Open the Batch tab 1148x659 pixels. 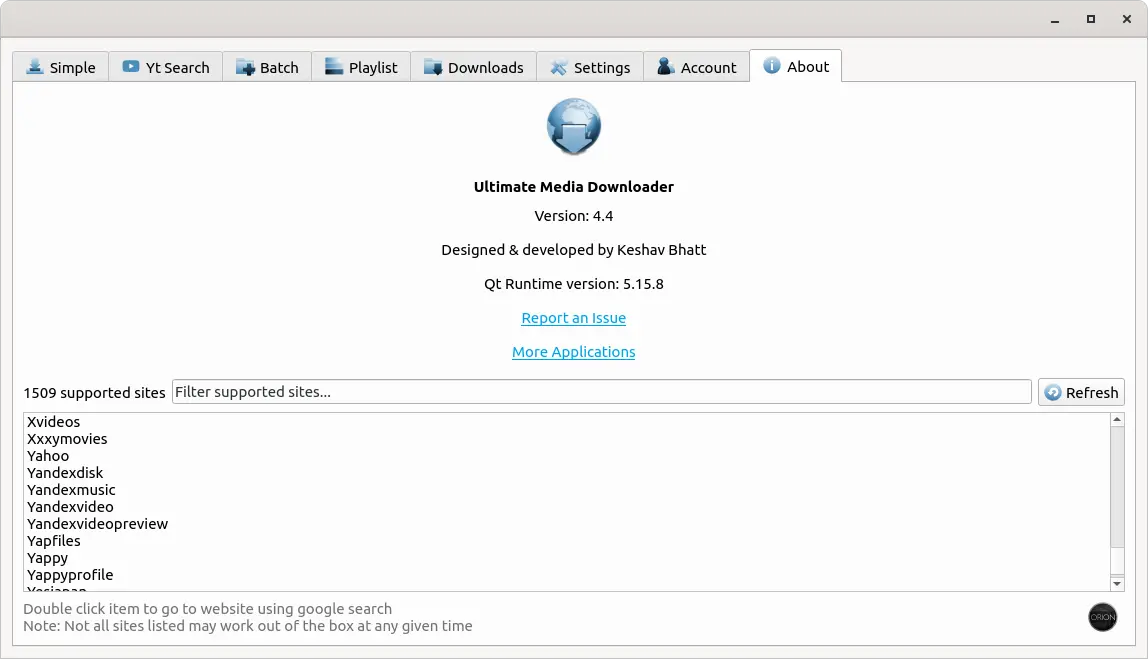pos(267,67)
